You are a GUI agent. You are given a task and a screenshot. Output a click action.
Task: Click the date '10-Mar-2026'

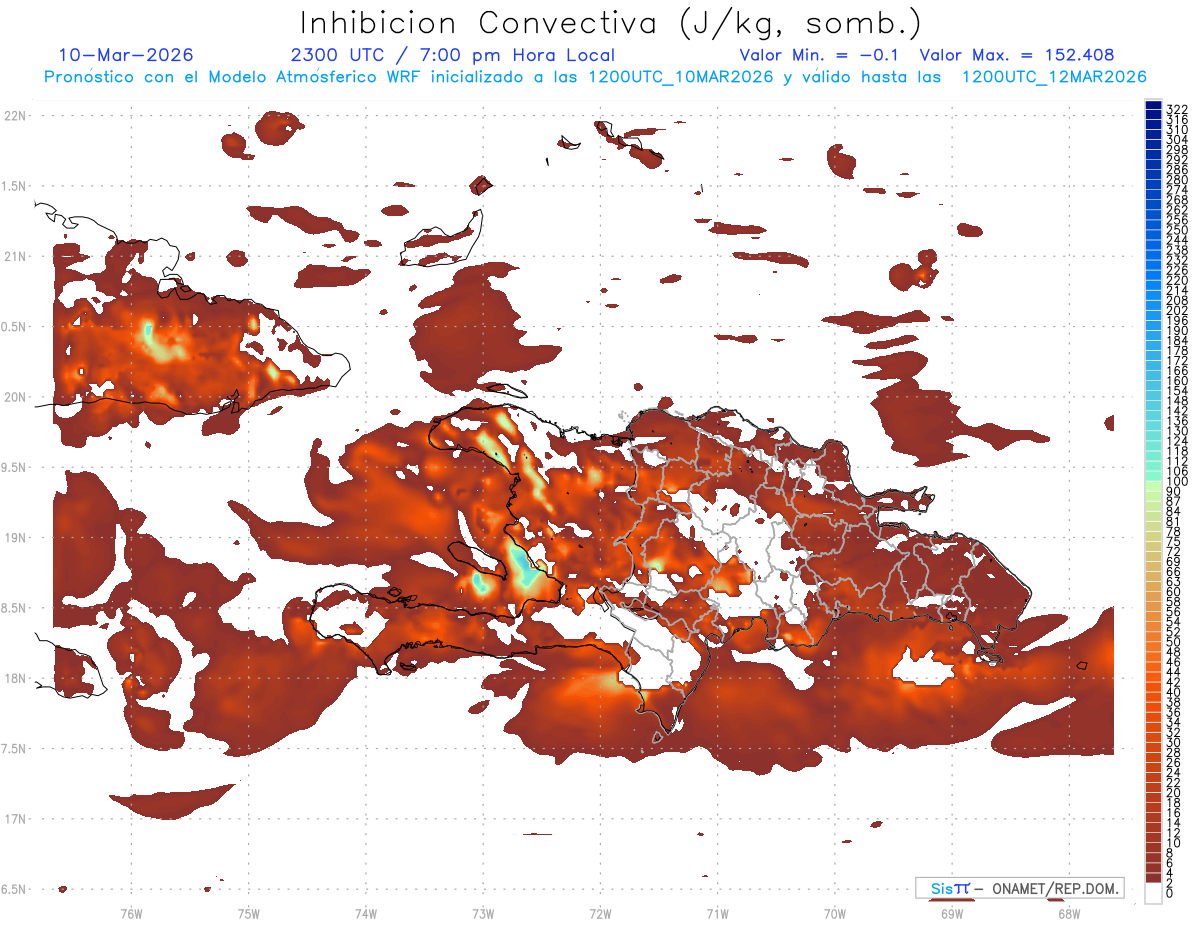pos(126,55)
